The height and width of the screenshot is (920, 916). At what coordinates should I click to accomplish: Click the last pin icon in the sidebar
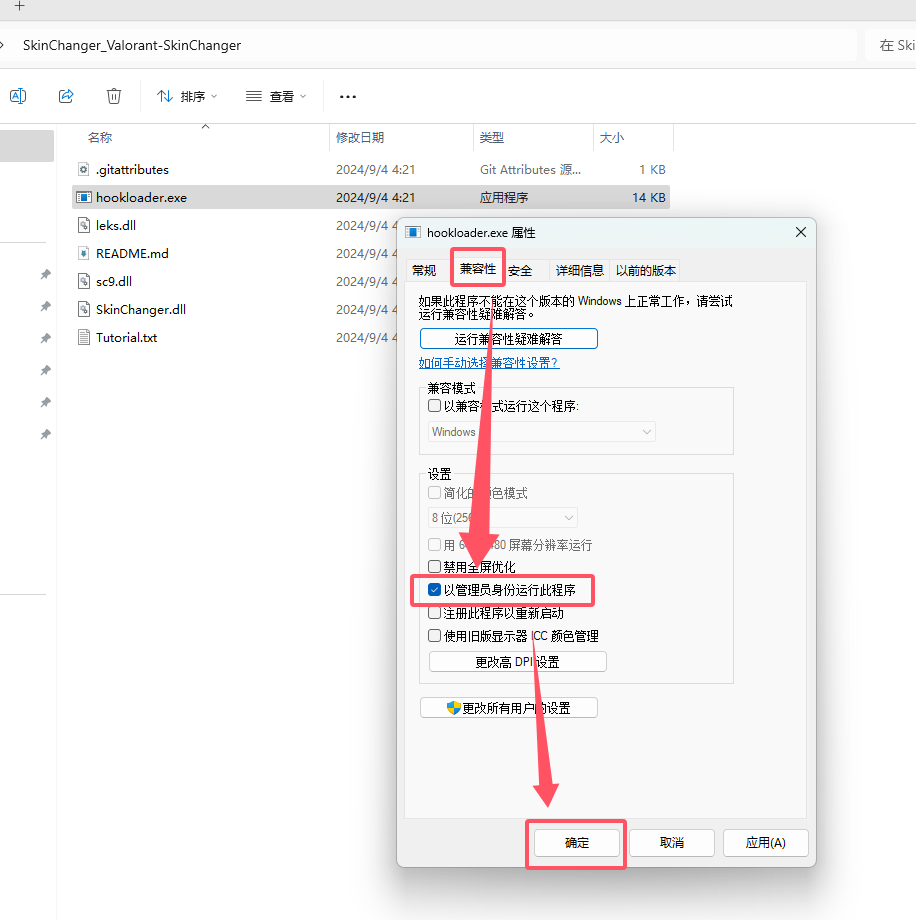point(45,434)
